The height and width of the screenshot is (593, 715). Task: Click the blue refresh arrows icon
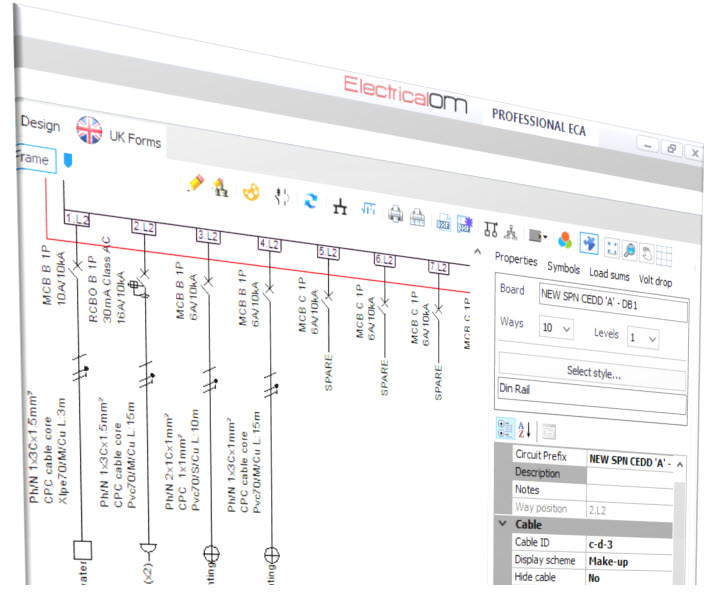coord(311,201)
